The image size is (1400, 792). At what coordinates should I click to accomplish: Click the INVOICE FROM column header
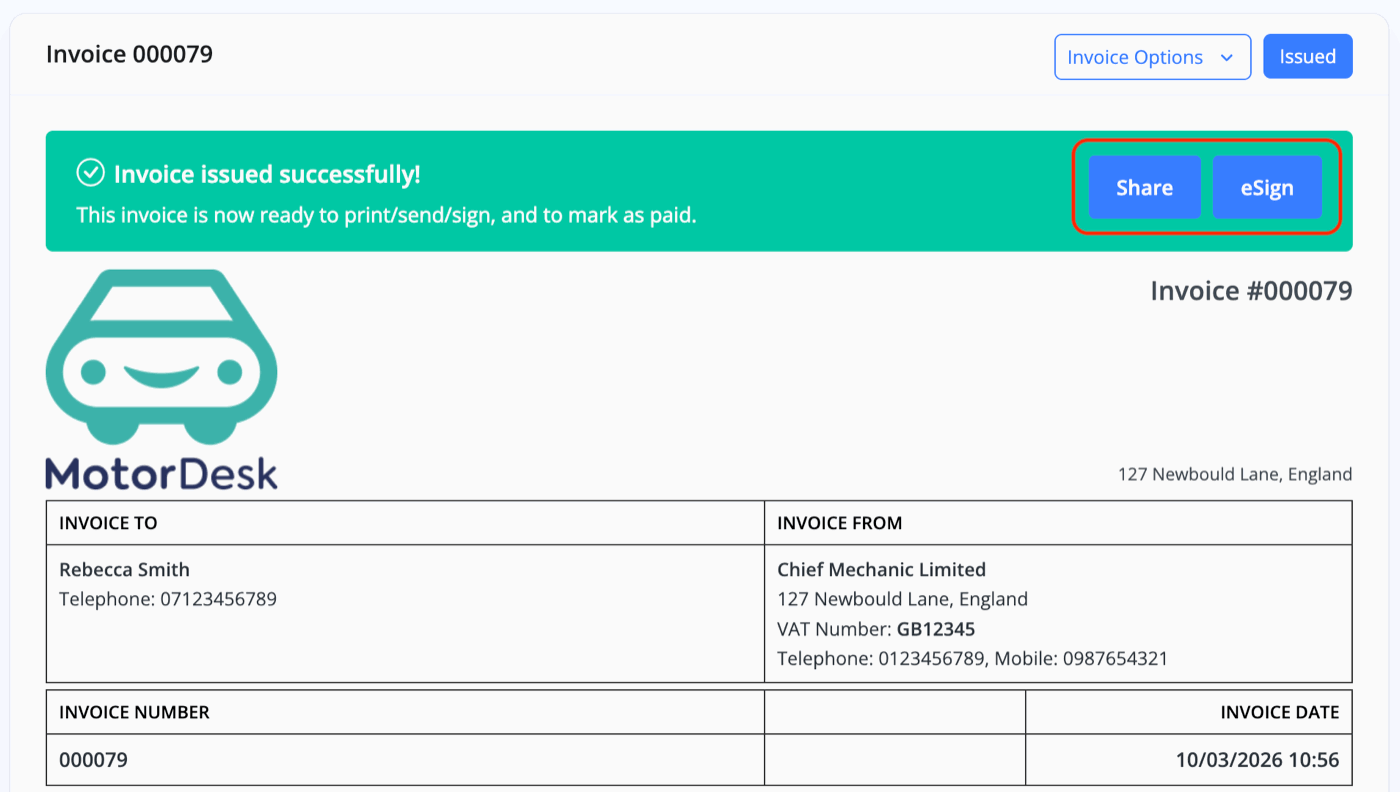pyautogui.click(x=839, y=523)
